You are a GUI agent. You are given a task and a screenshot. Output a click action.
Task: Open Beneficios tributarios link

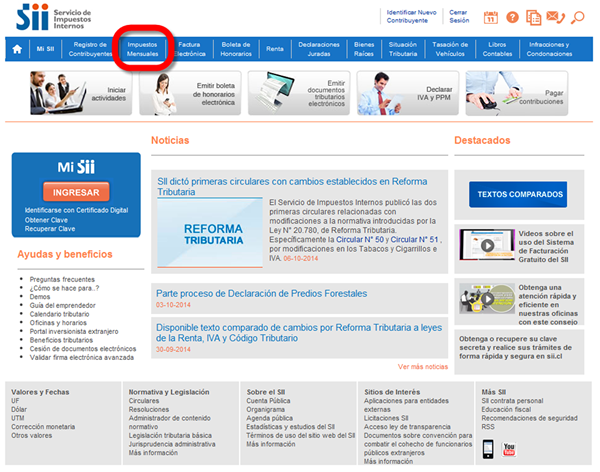tap(61, 340)
